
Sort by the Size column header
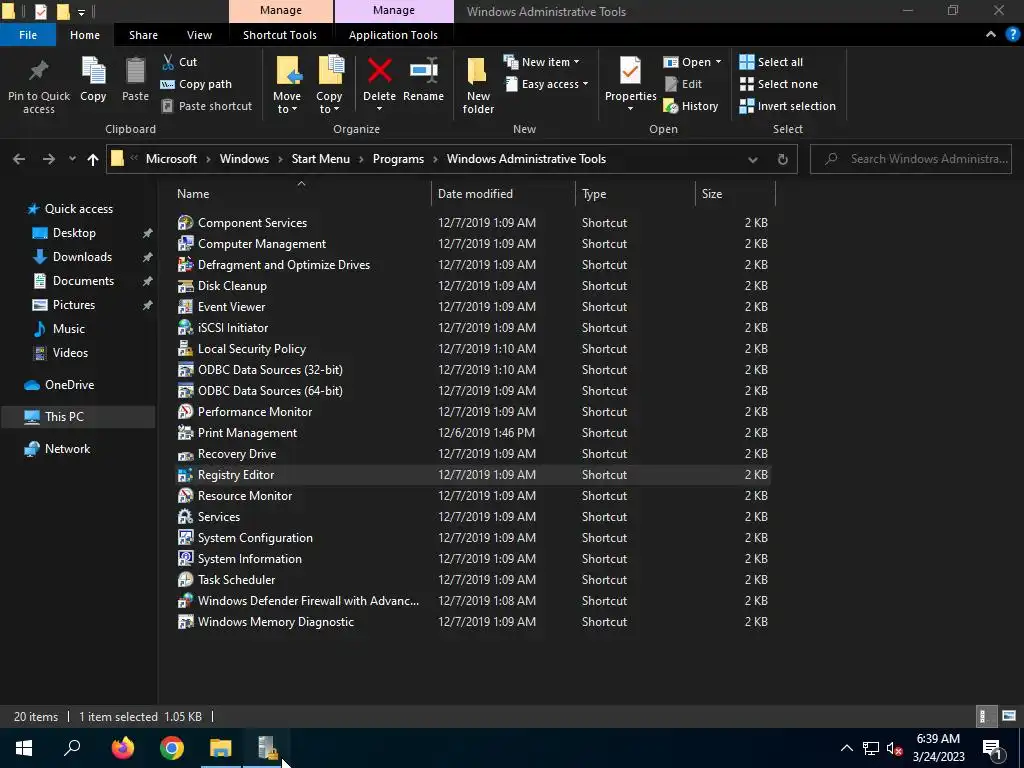tap(735, 194)
